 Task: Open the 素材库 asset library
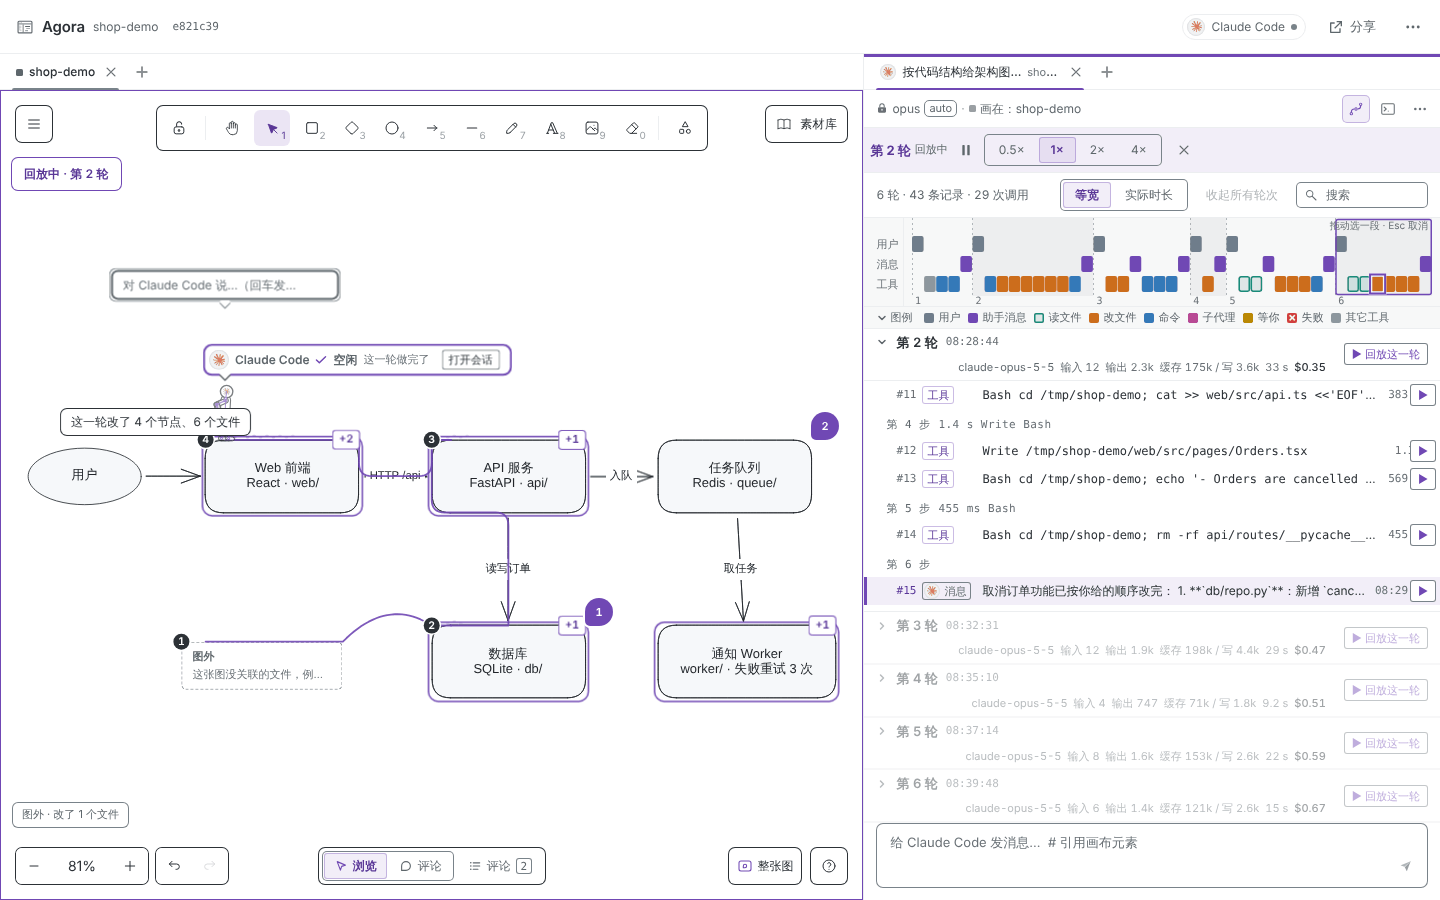coord(807,124)
